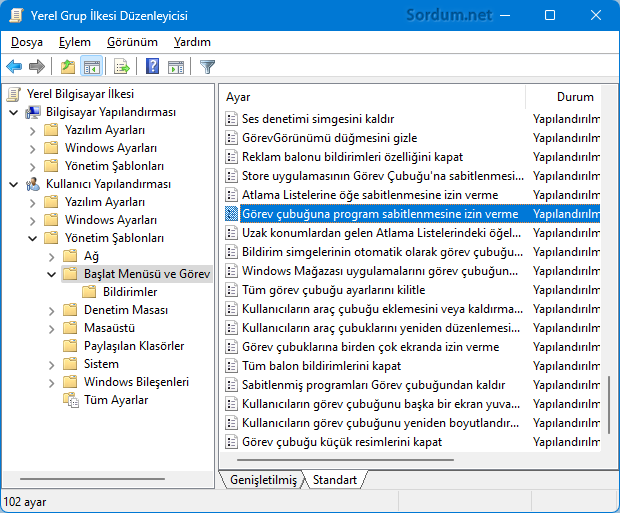
Task: Collapse 'Bilgisayar Yapılandırması' node
Action: [x=14, y=112]
